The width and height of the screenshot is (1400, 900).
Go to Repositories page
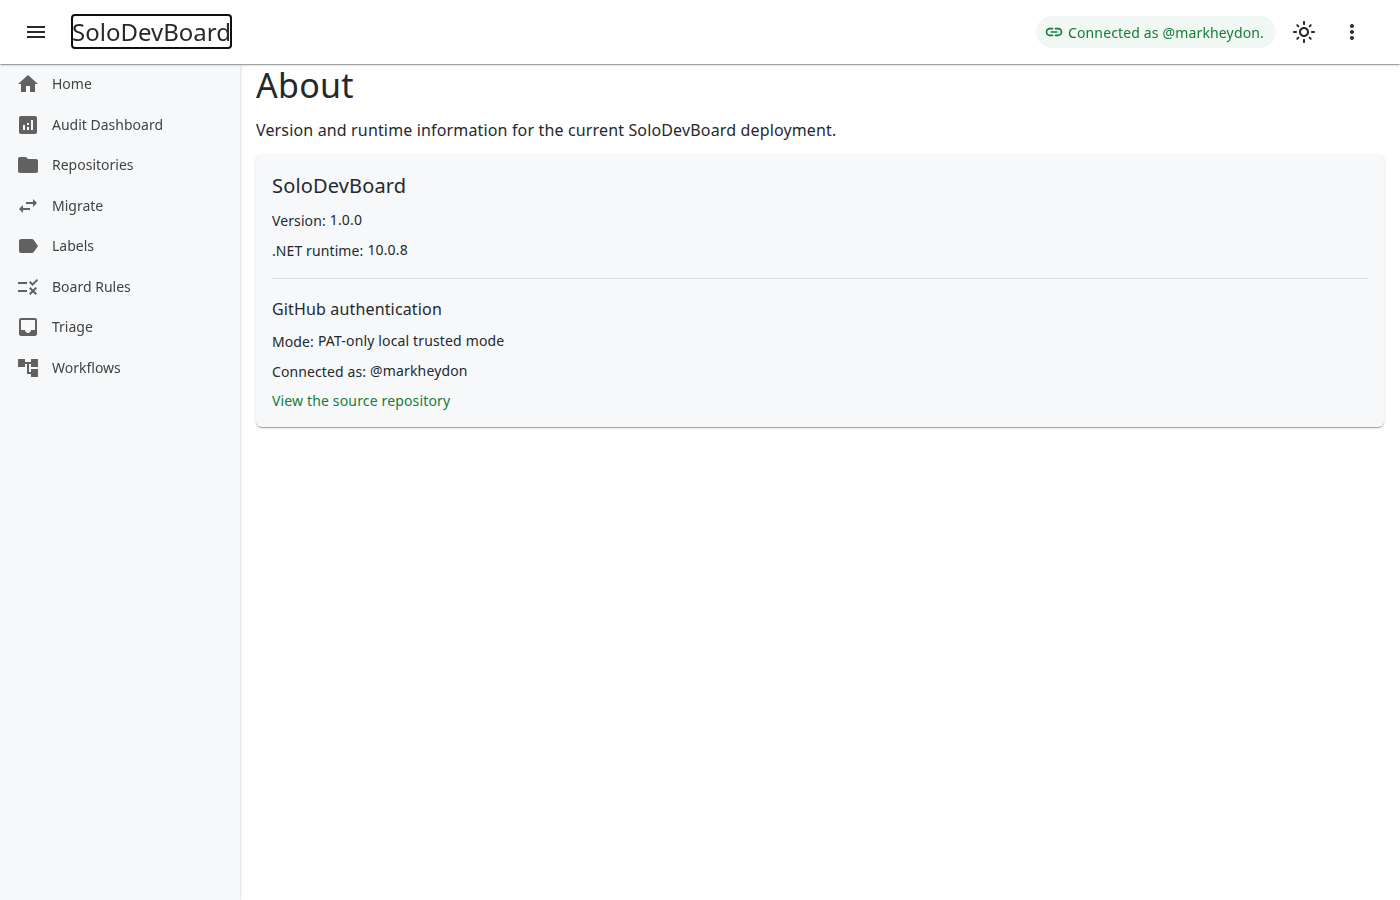pos(120,165)
